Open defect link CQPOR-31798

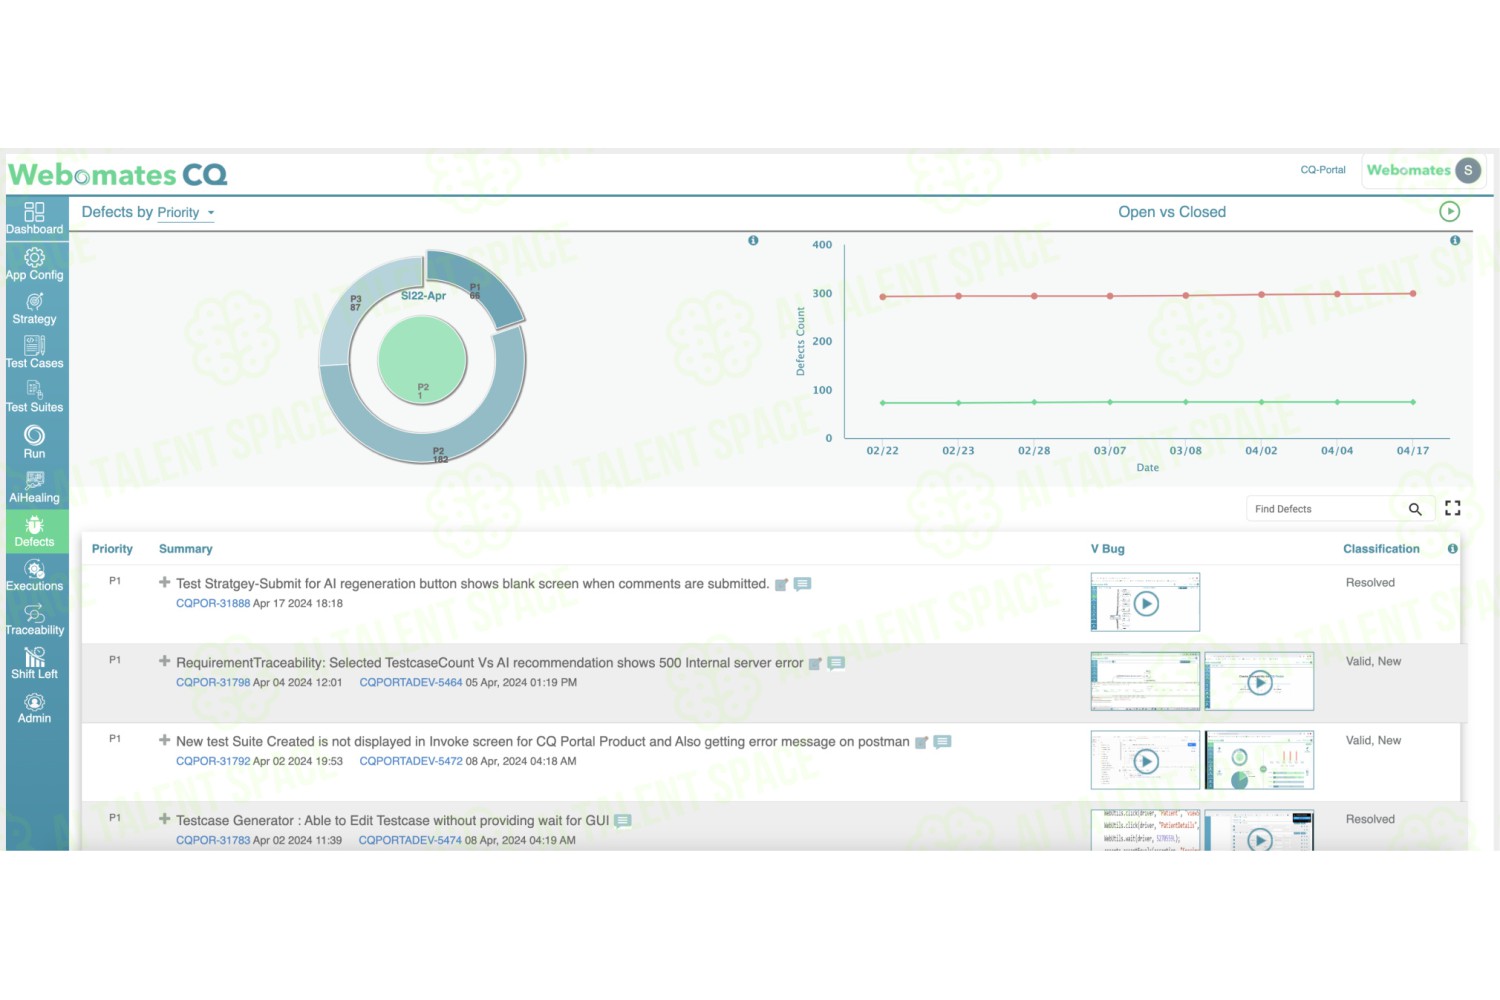tap(213, 683)
